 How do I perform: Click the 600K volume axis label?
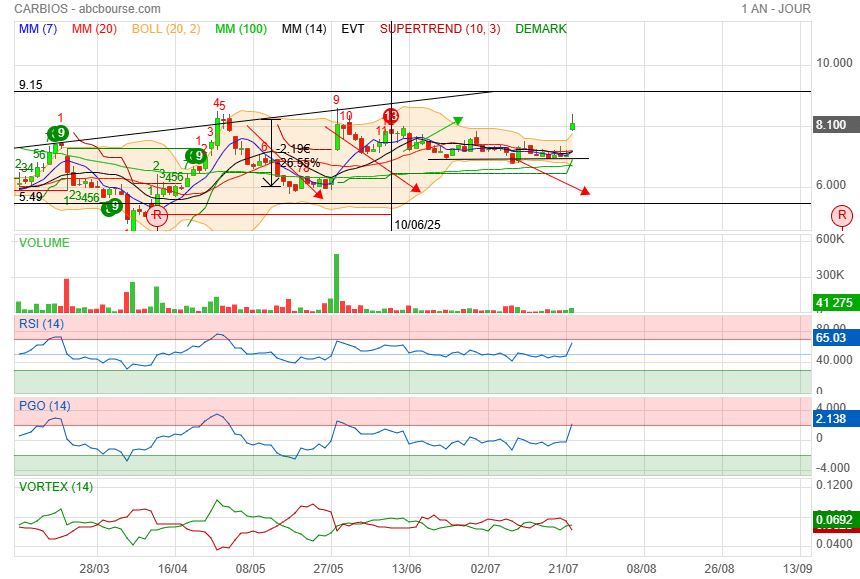[x=830, y=239]
